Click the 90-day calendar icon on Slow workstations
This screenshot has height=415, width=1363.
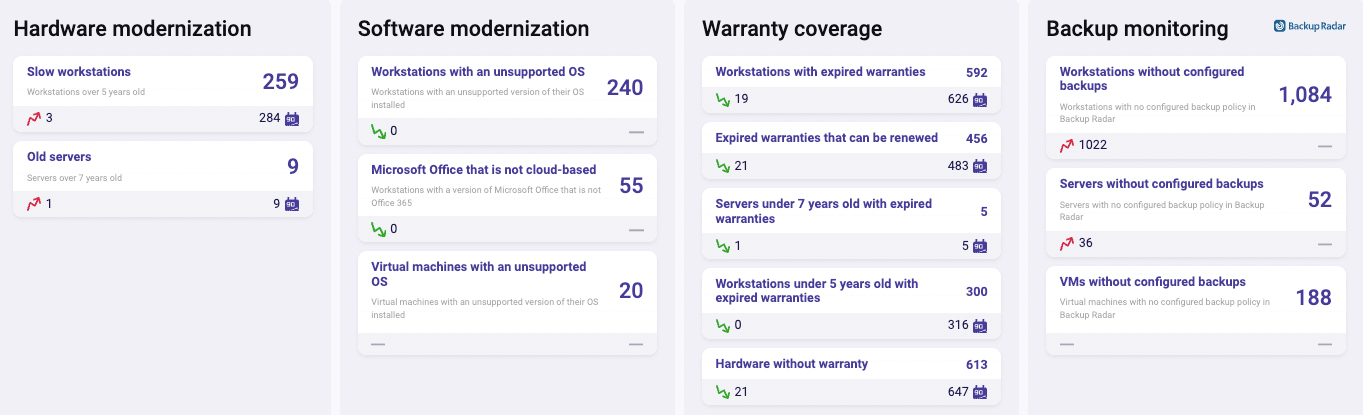coord(292,119)
